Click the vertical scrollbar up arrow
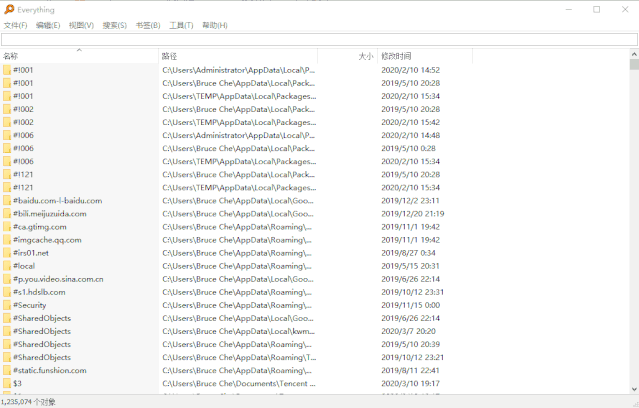This screenshot has width=639, height=408. pyautogui.click(x=634, y=54)
